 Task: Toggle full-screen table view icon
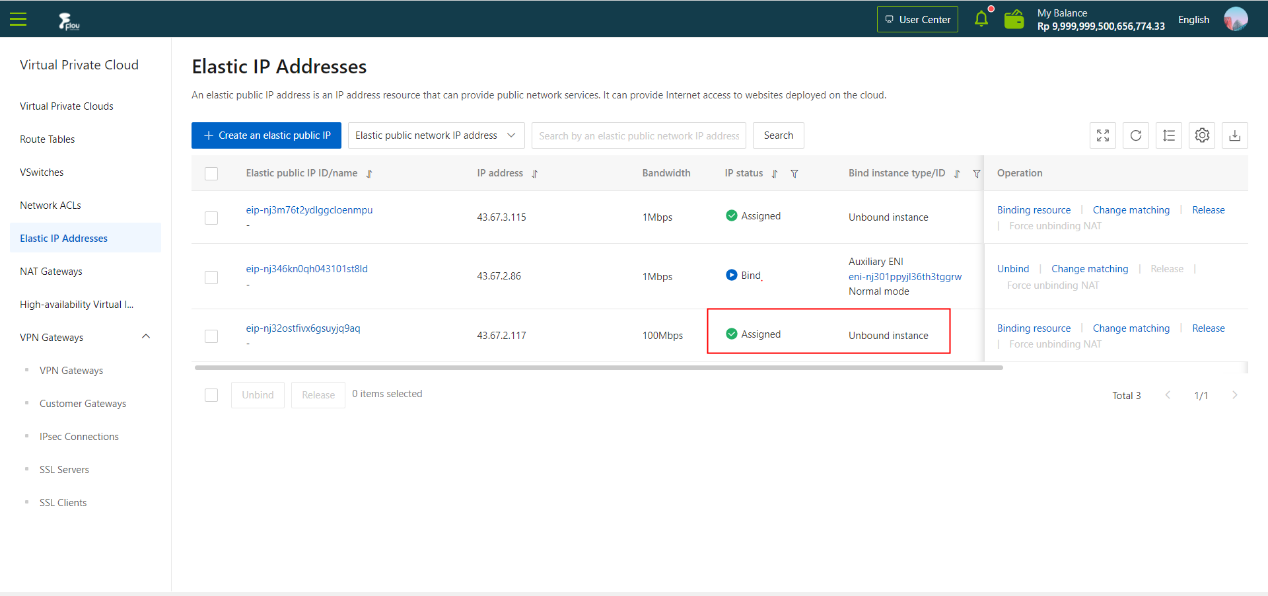[1103, 136]
